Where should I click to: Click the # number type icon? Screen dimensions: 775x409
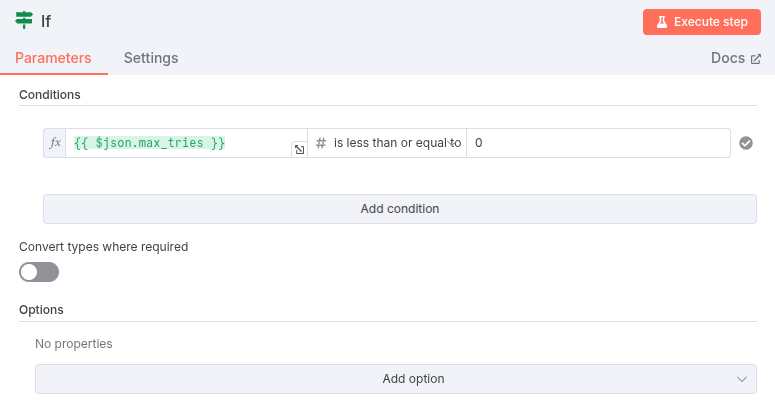pos(321,143)
